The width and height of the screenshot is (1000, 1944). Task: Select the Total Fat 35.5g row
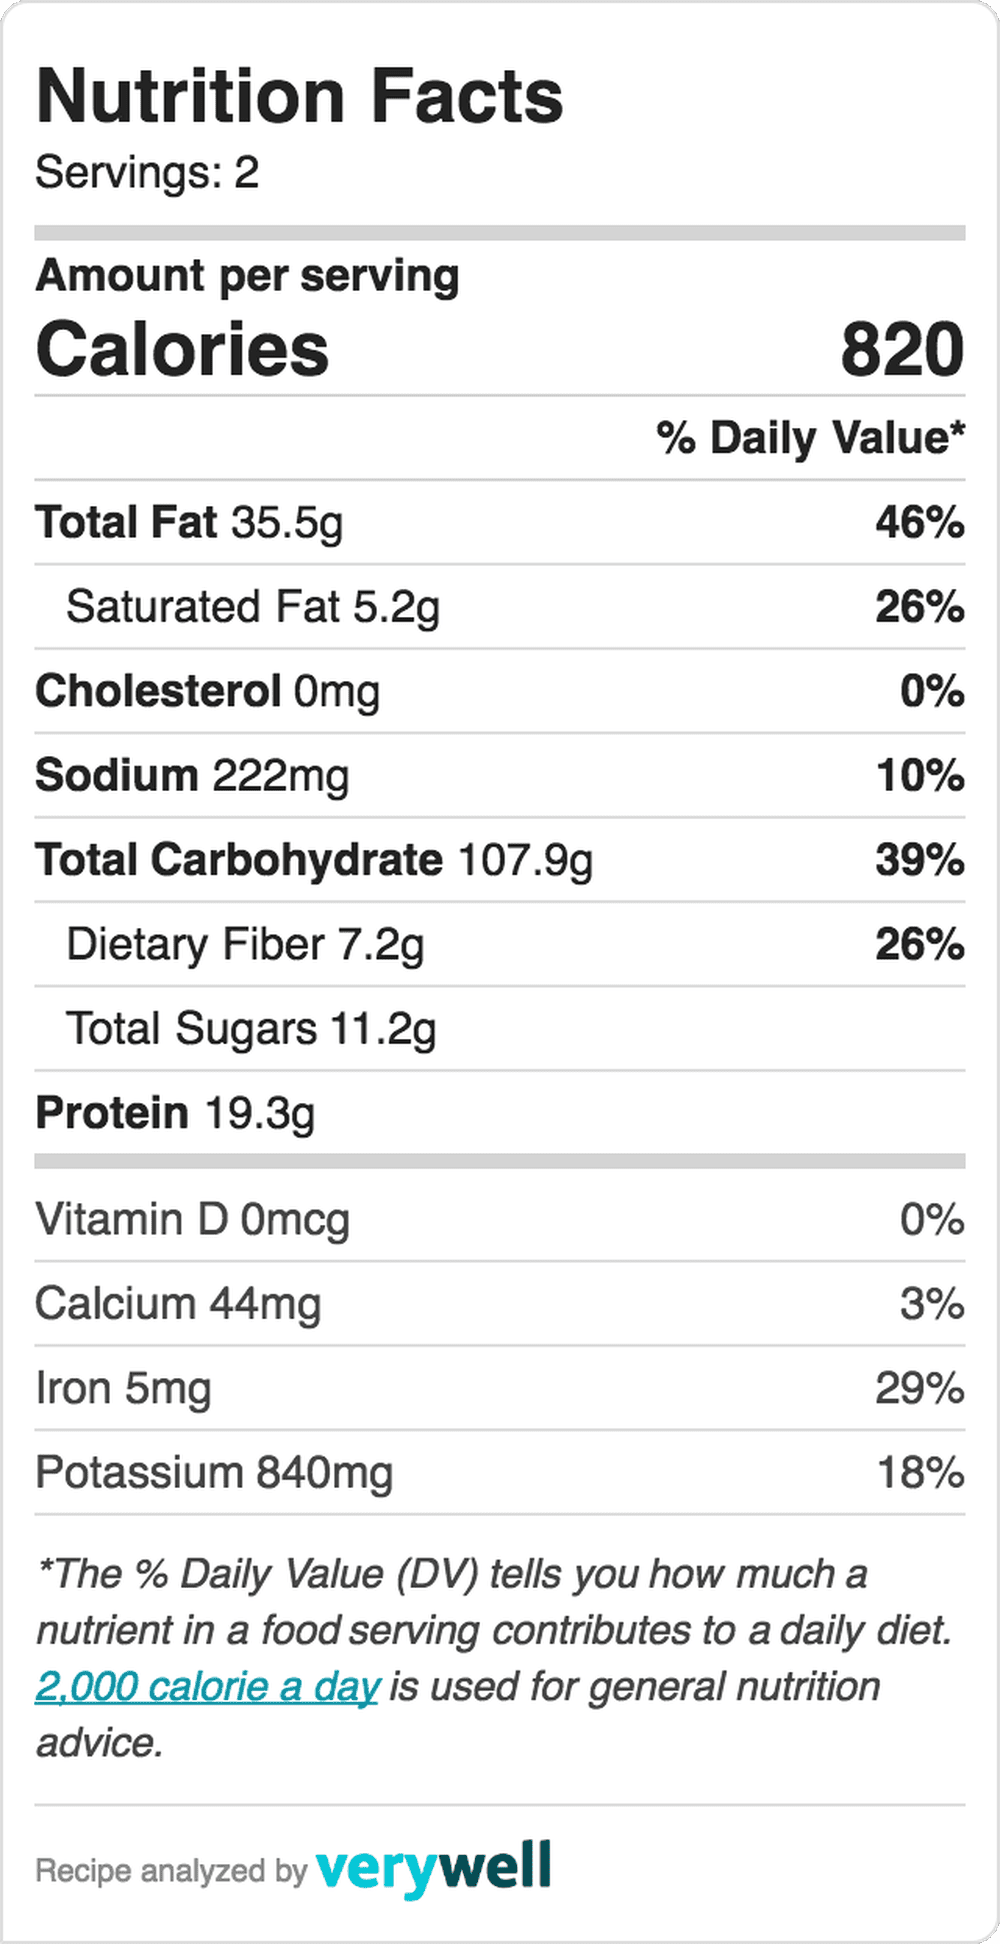click(x=500, y=522)
